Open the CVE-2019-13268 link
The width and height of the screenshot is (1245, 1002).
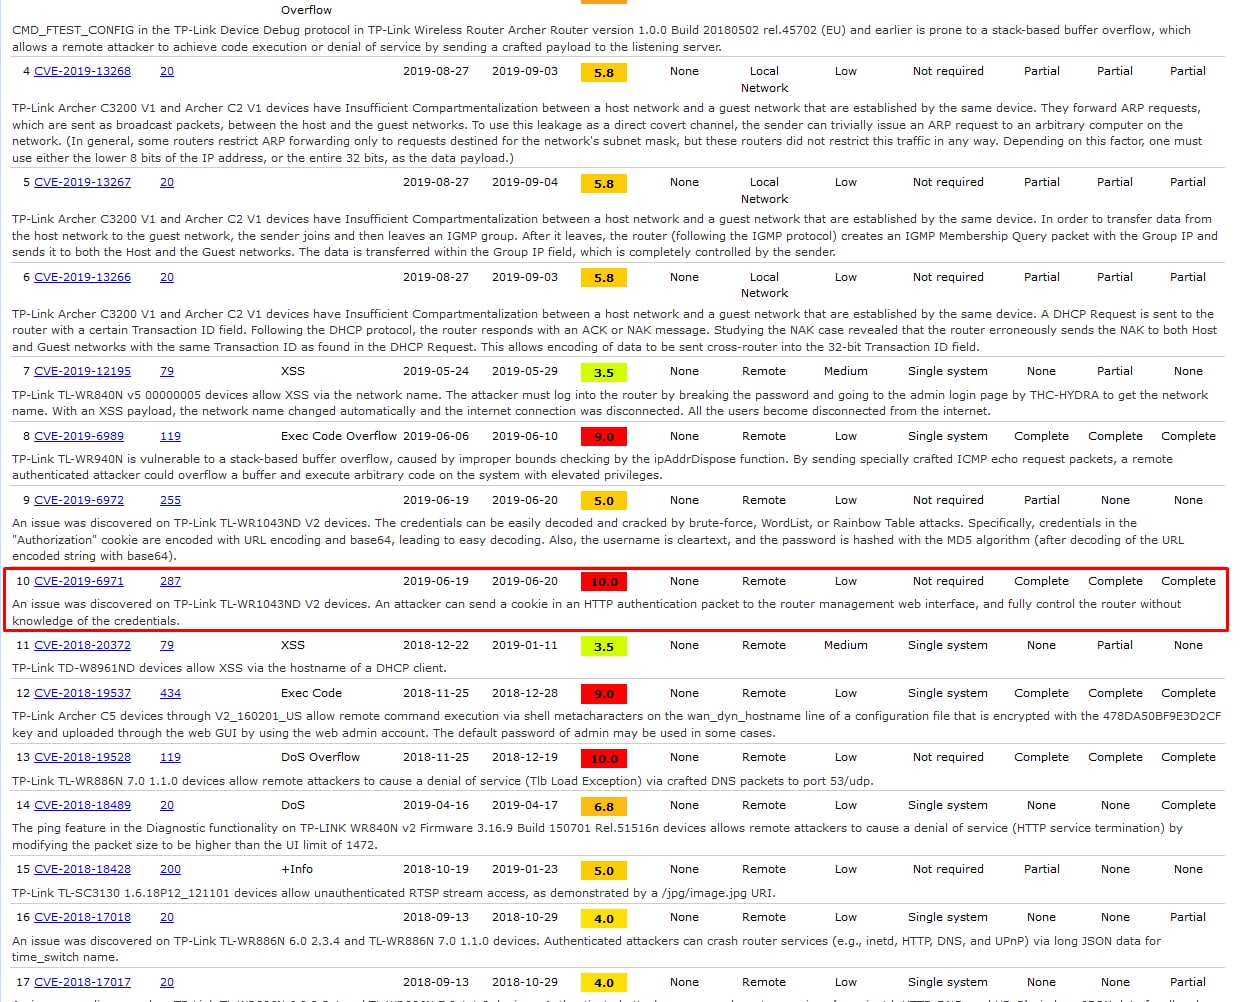[82, 71]
